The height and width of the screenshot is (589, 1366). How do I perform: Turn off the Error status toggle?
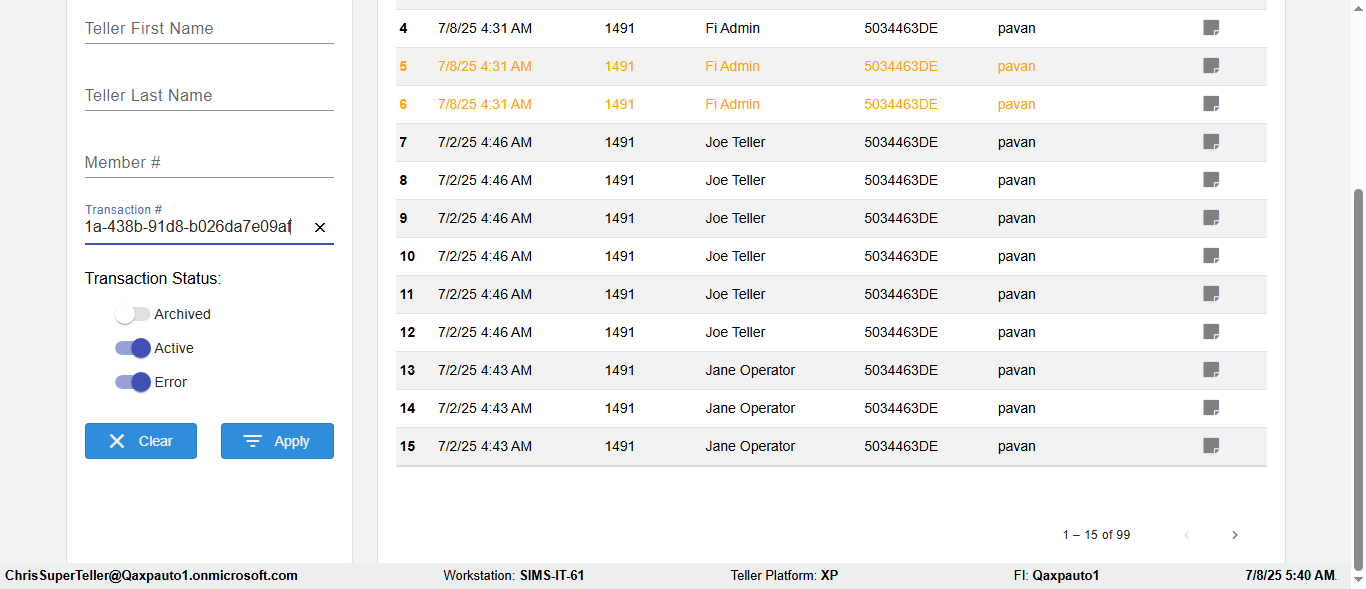[x=132, y=382]
